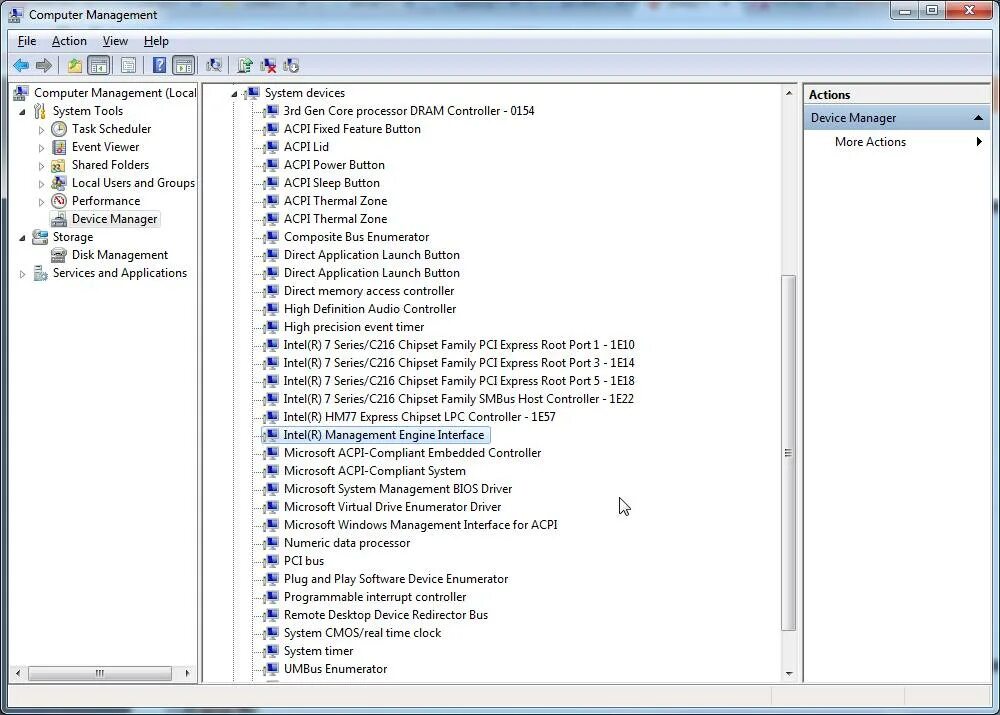Screen dimensions: 1000x715
Task: Click Scan for hardware changes icon
Action: click(214, 65)
